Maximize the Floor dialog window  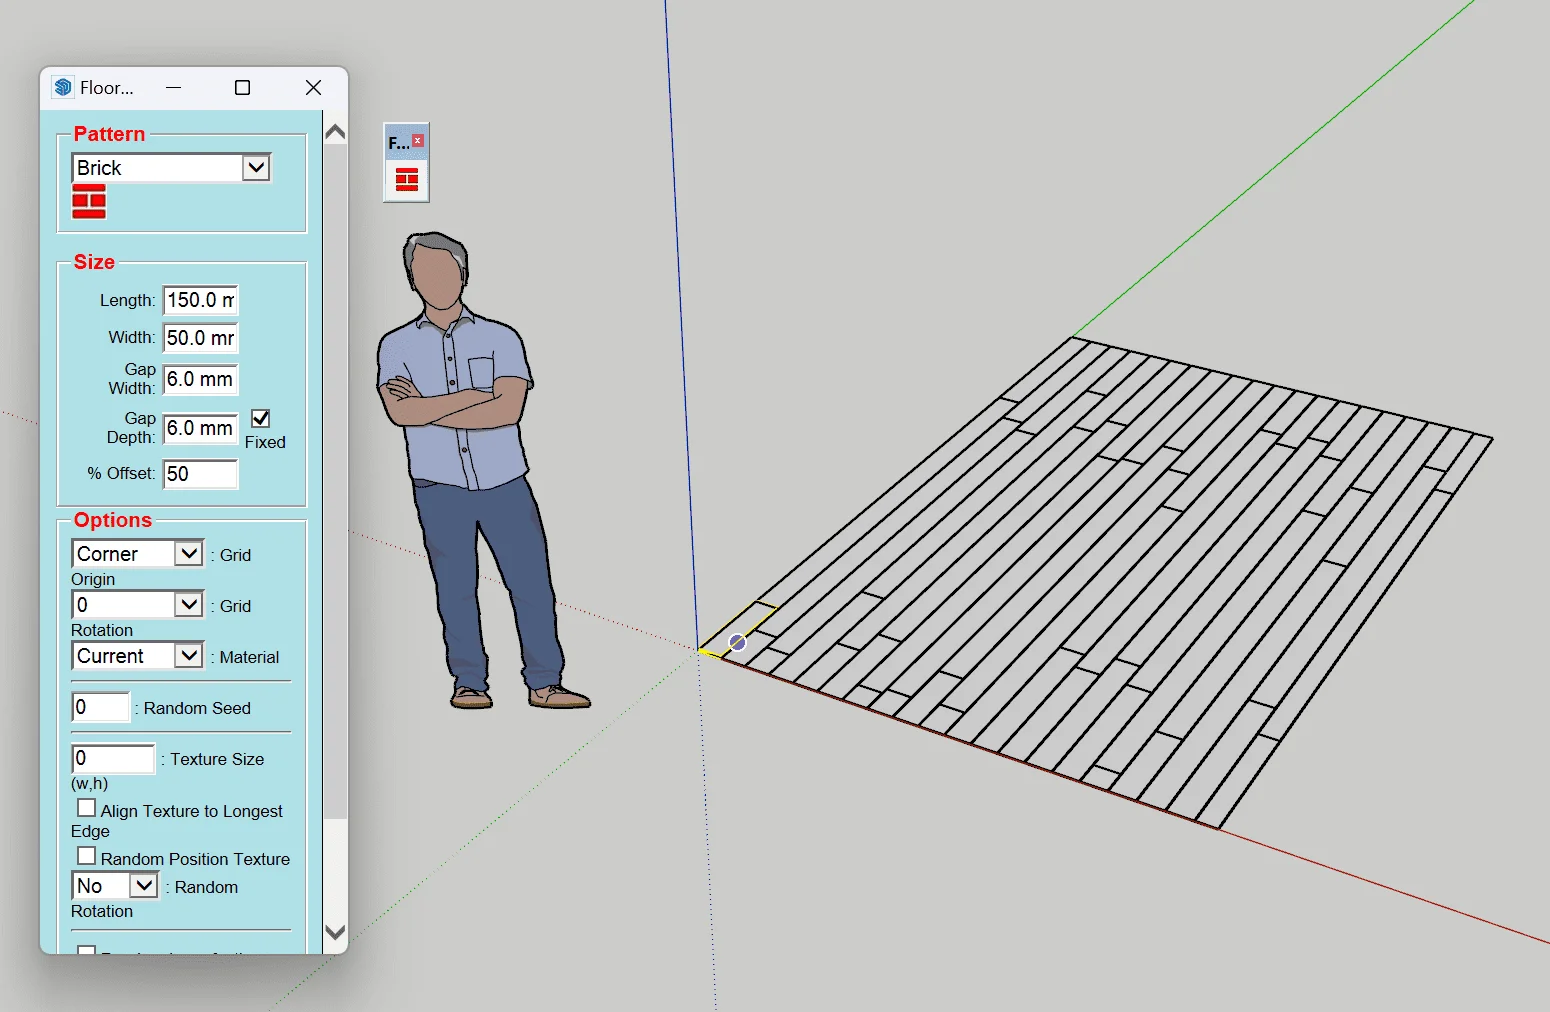point(242,87)
